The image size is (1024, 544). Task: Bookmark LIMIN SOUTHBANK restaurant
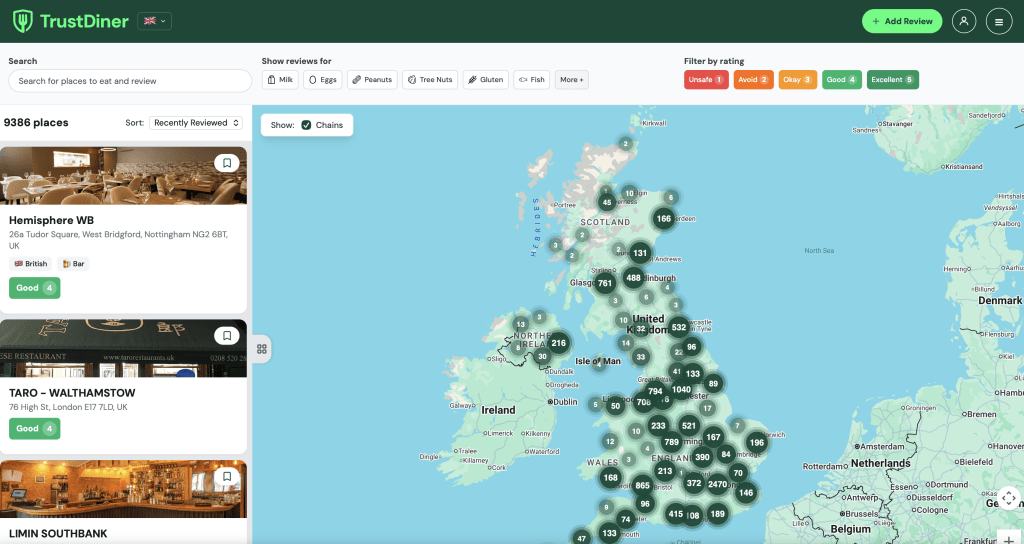227,477
